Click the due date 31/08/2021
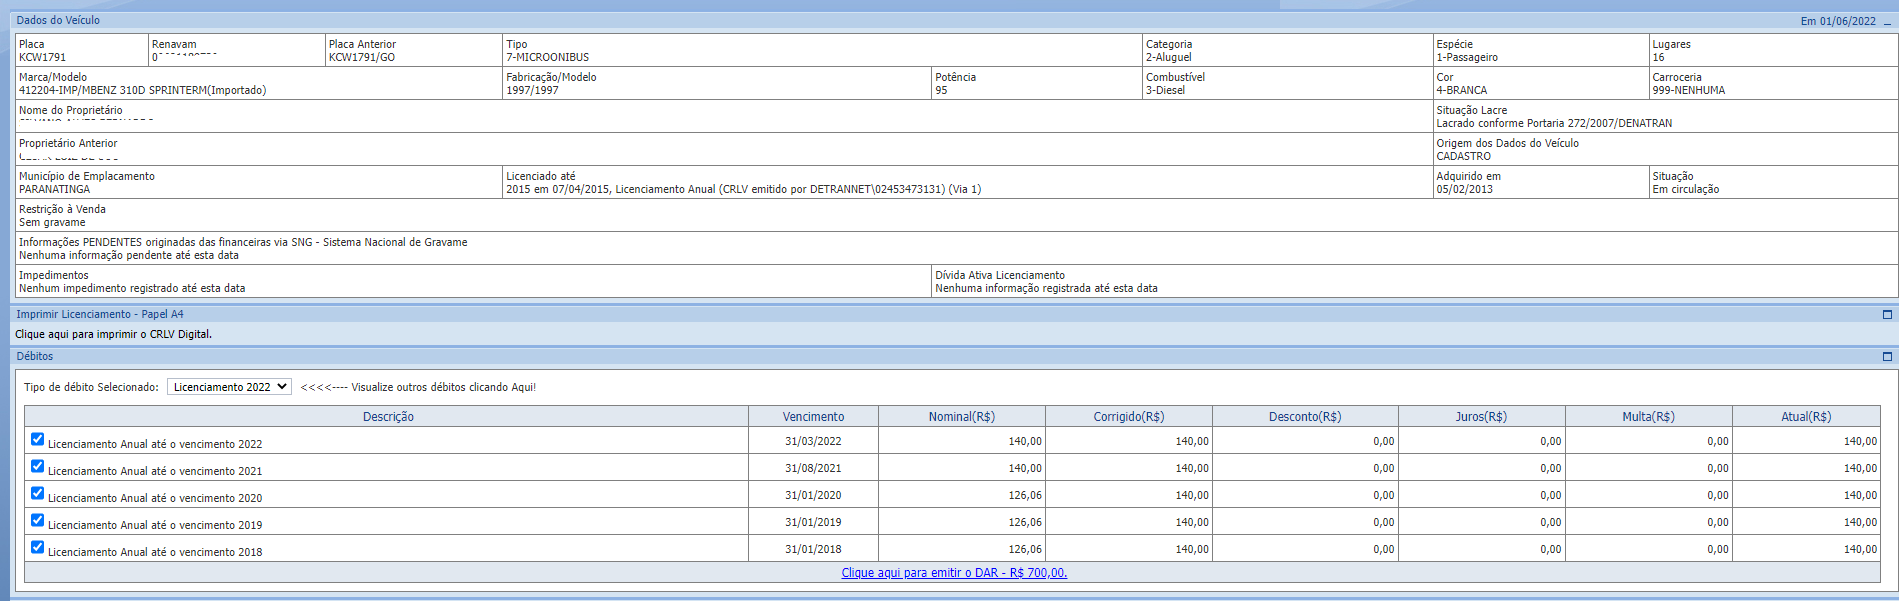This screenshot has width=1899, height=601. 813,468
